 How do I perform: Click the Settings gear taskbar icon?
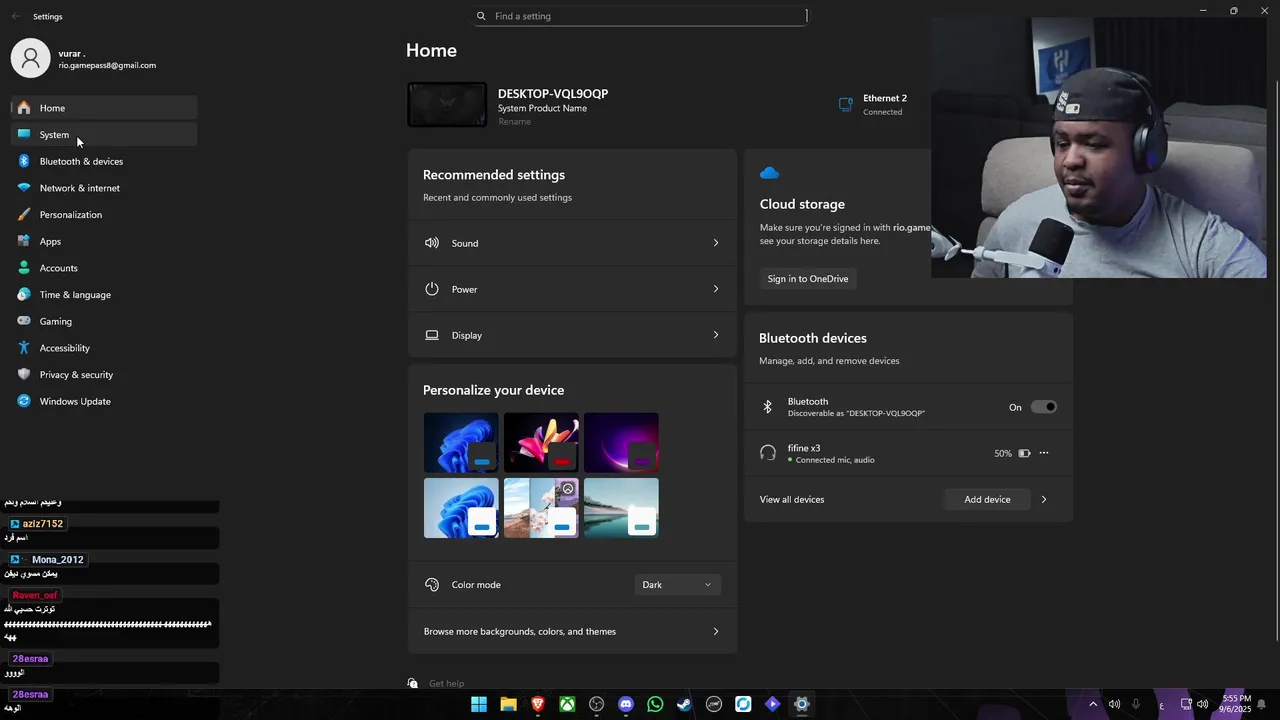pyautogui.click(x=801, y=704)
